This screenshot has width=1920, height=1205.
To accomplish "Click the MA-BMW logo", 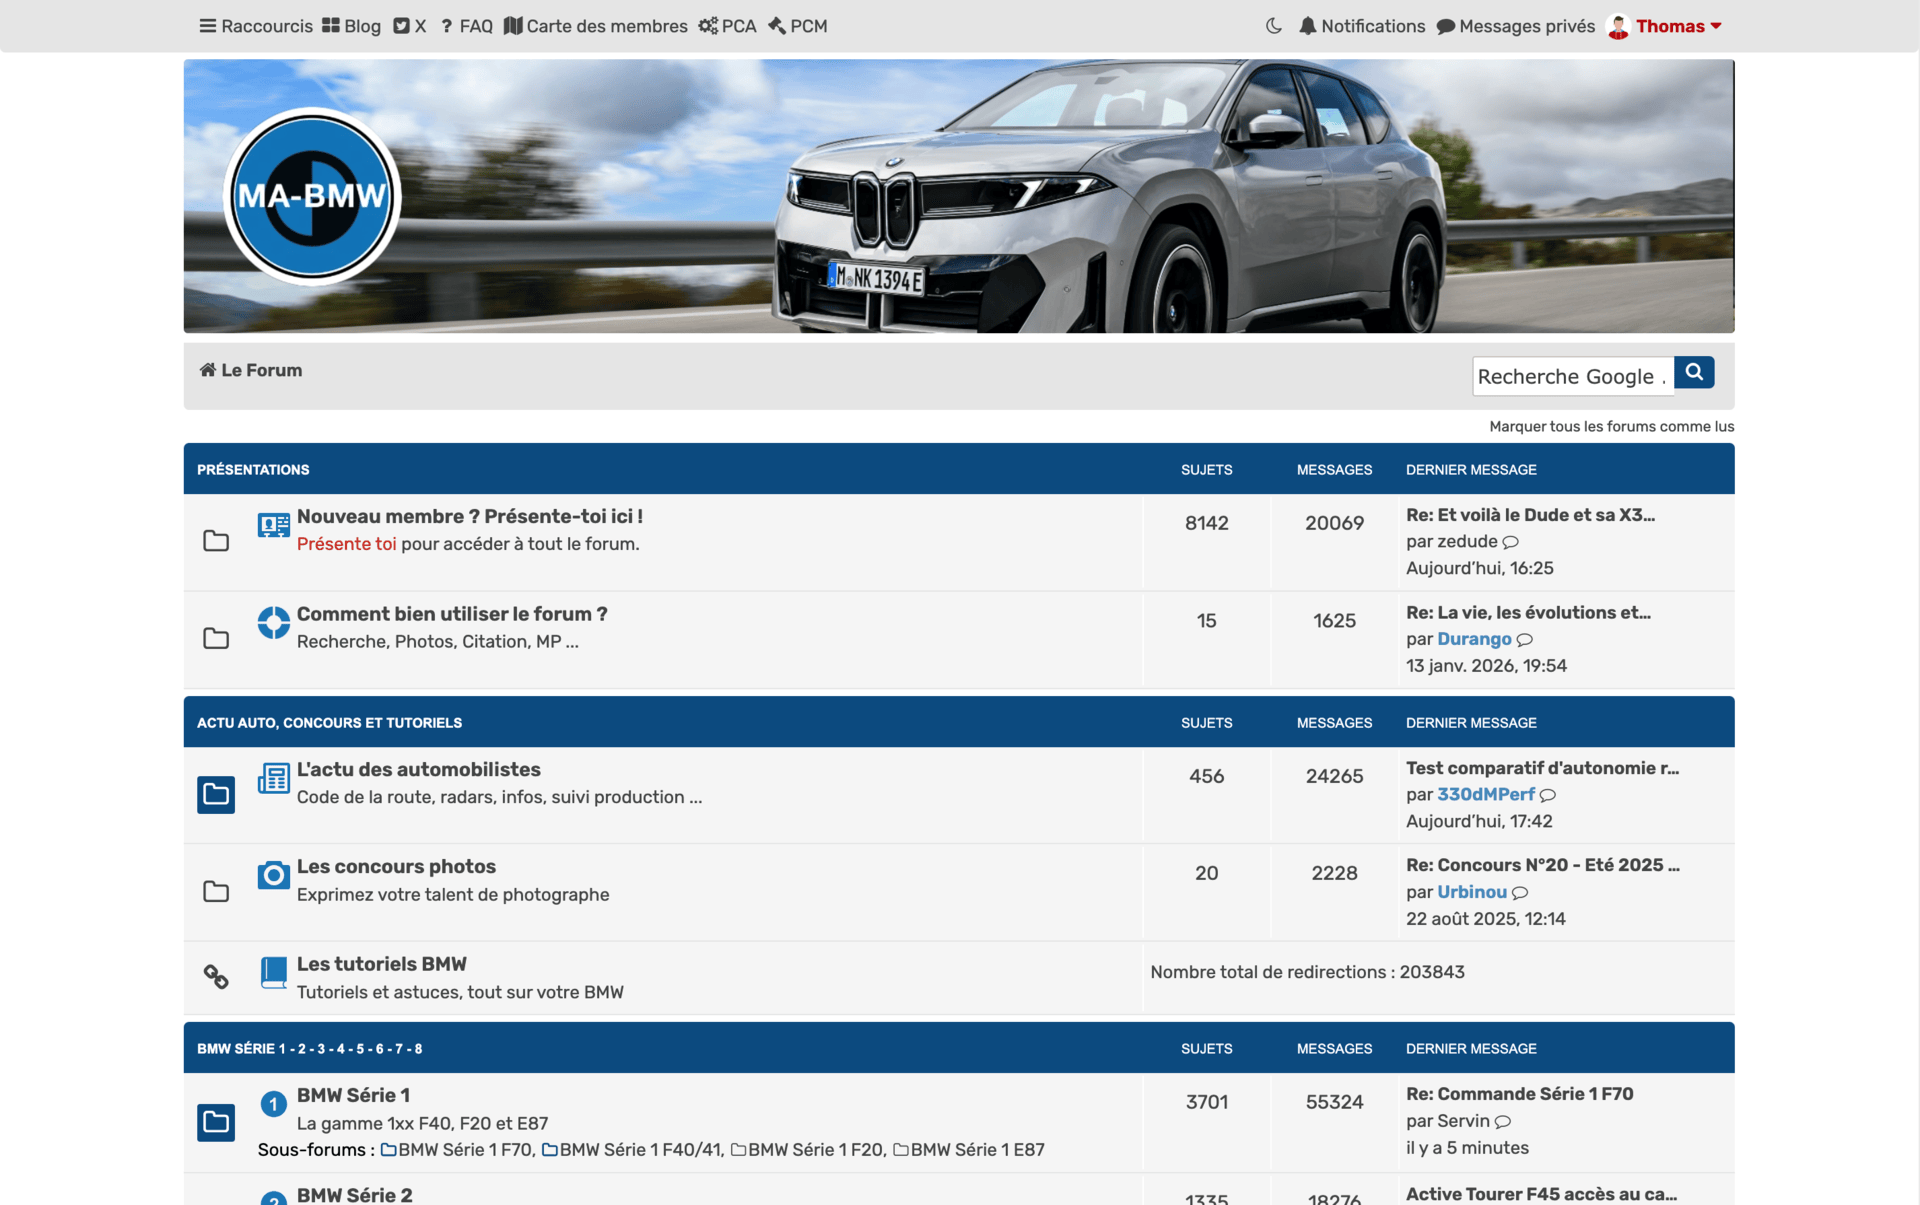I will coord(312,196).
